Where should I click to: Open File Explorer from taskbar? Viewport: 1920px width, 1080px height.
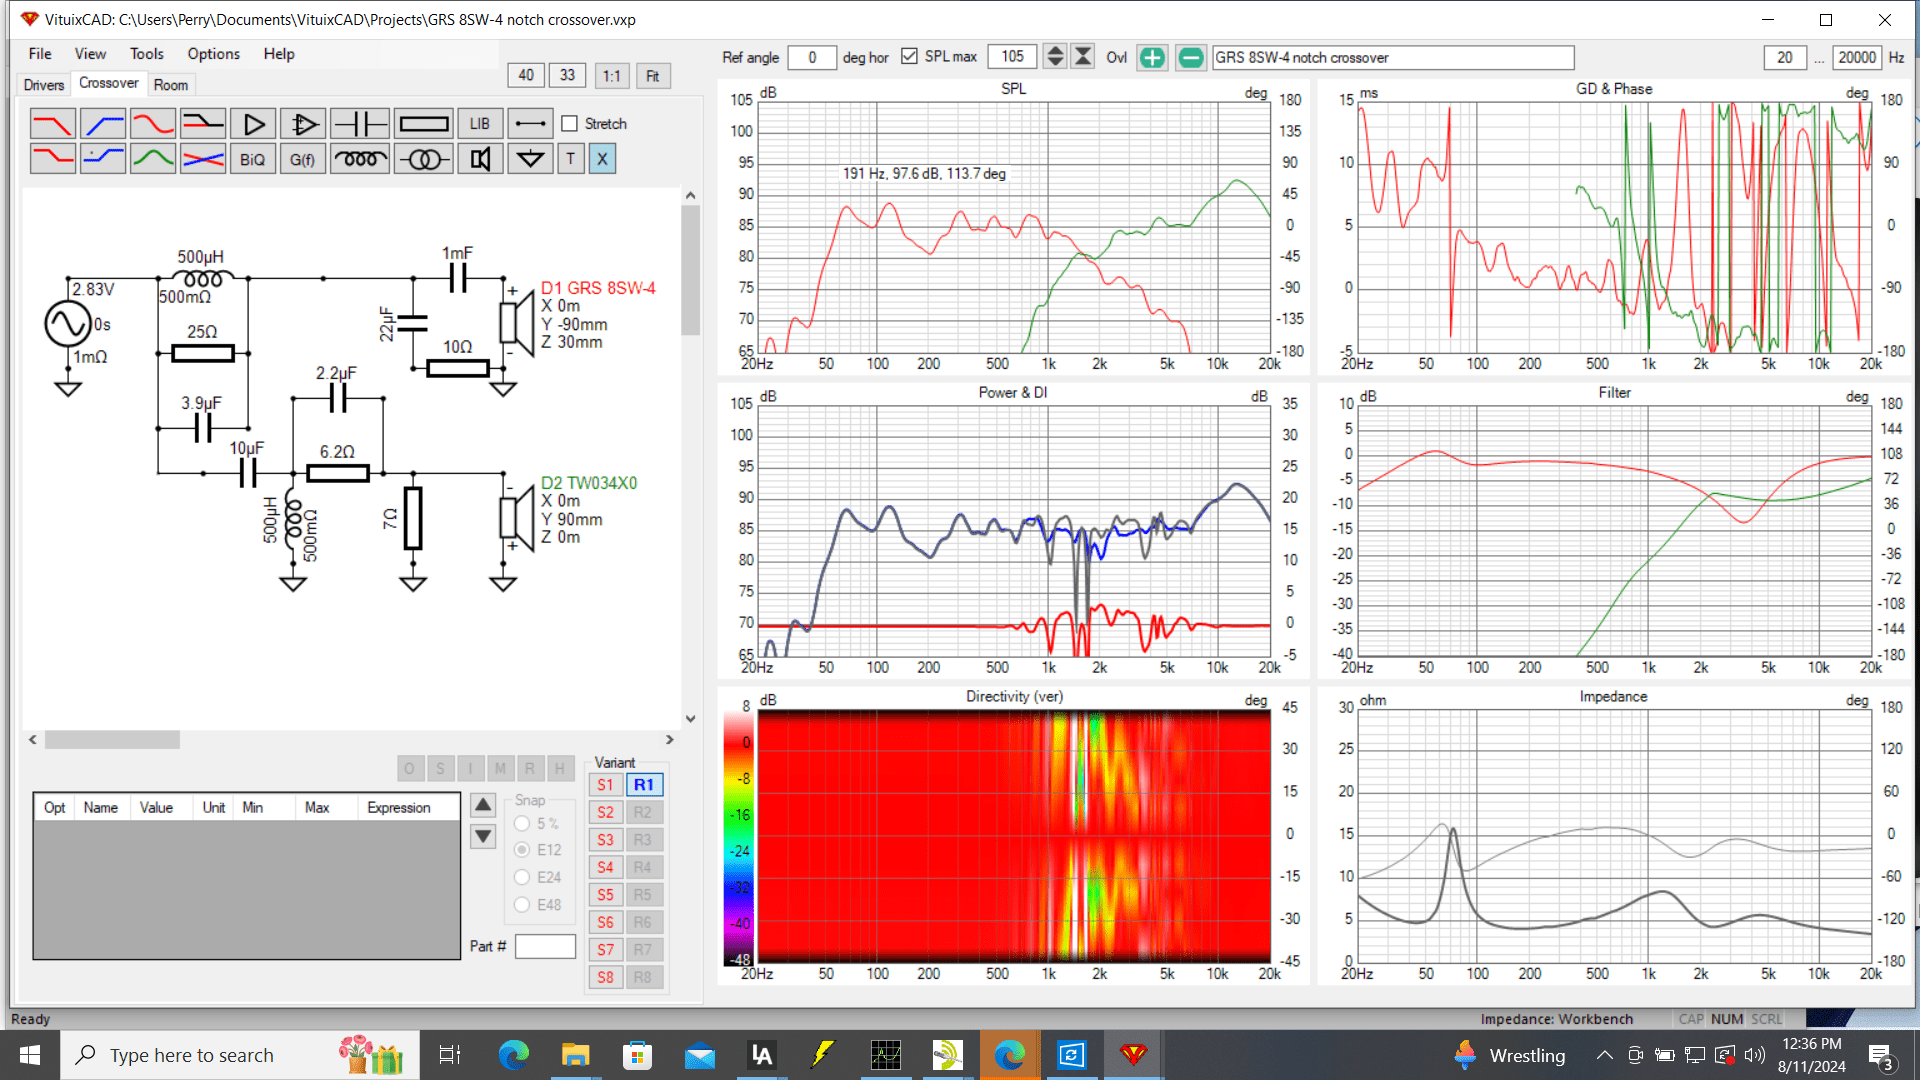(575, 1055)
